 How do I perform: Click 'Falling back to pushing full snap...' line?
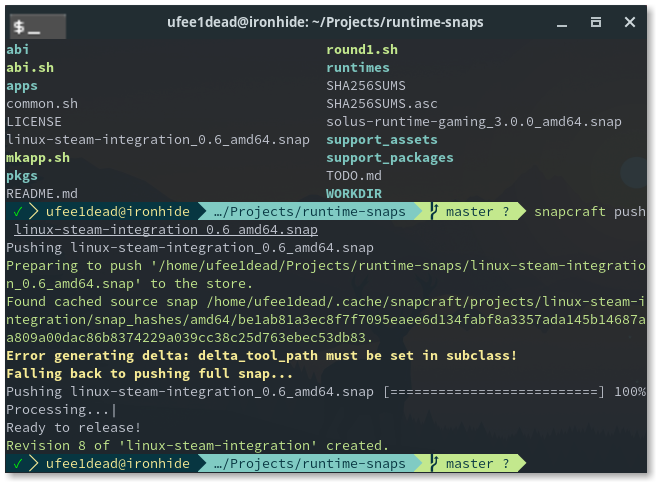(x=149, y=374)
